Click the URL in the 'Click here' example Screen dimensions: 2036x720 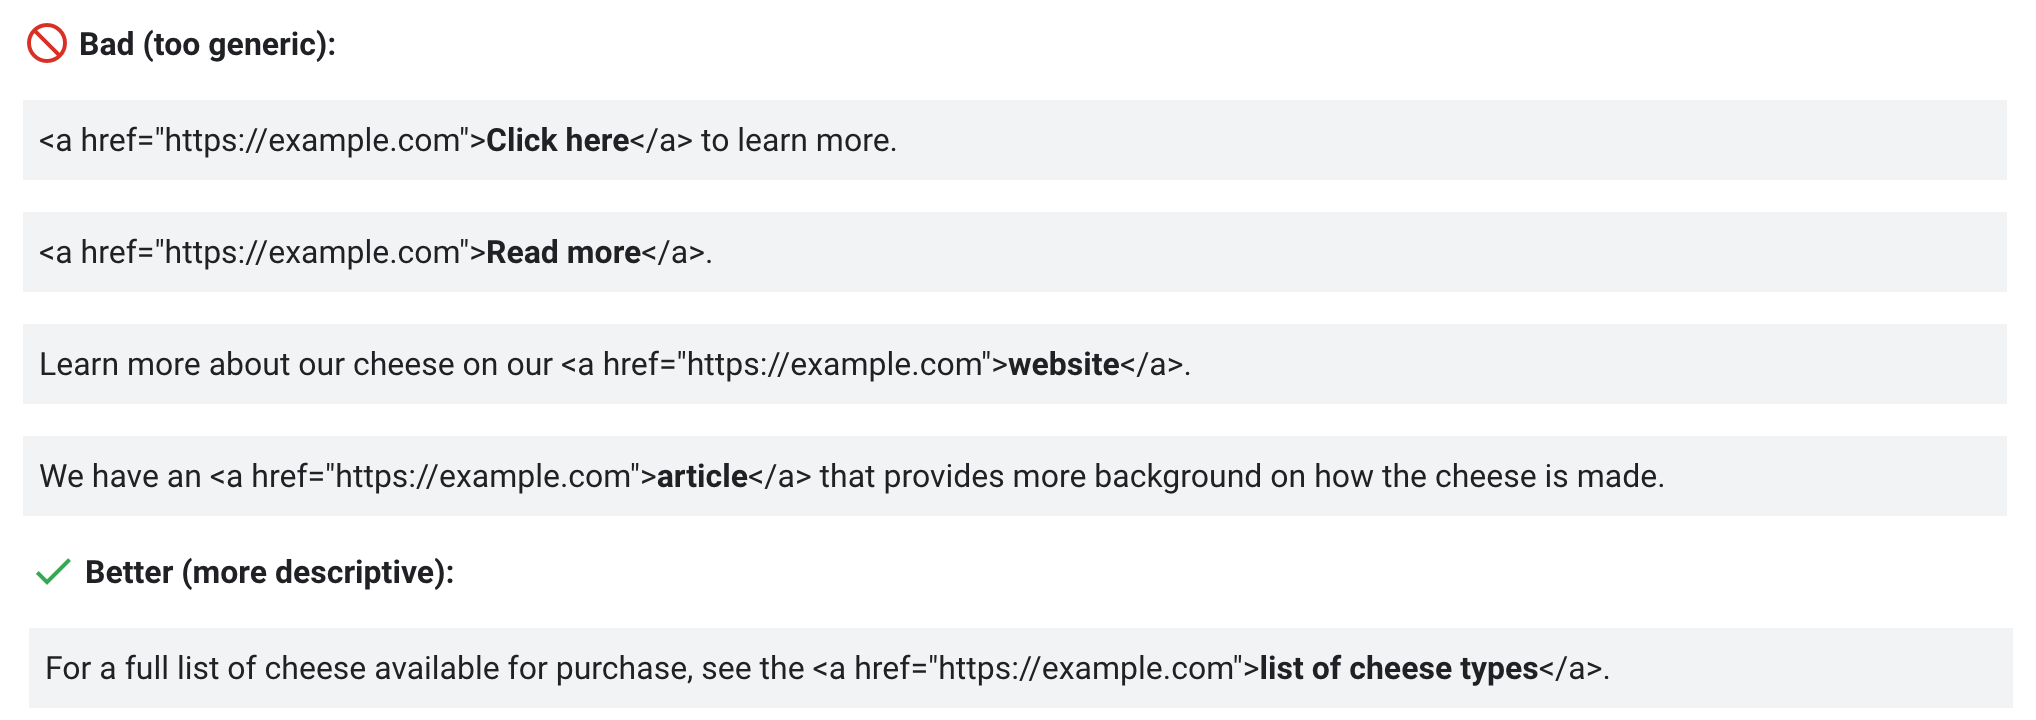(x=311, y=140)
